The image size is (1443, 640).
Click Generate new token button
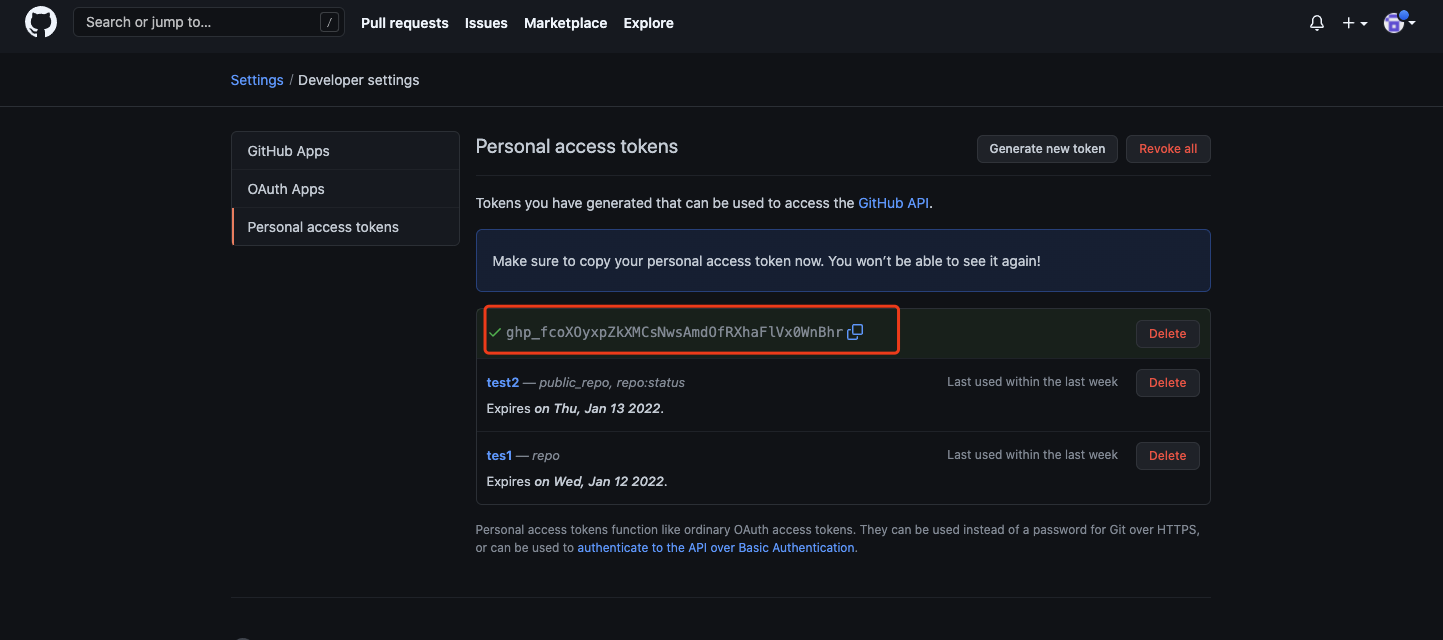pos(1047,149)
